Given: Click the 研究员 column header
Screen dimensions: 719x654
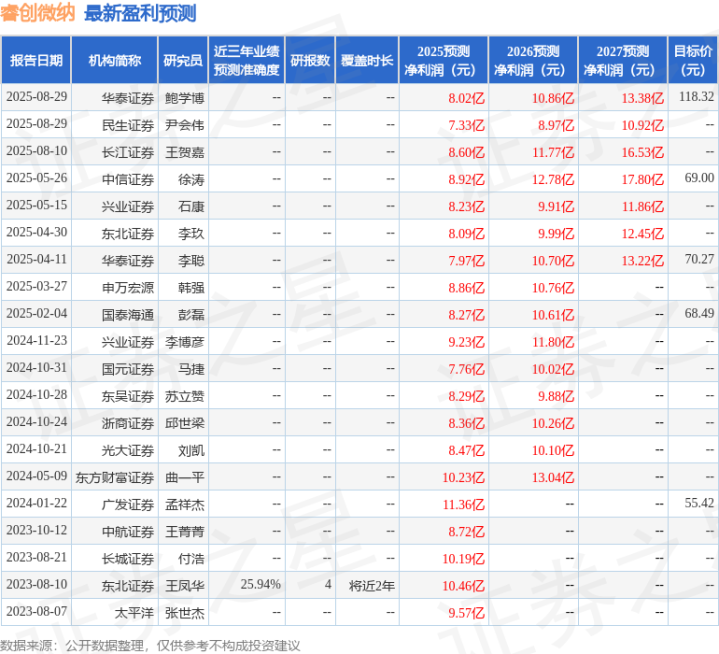Looking at the screenshot, I should point(182,61).
